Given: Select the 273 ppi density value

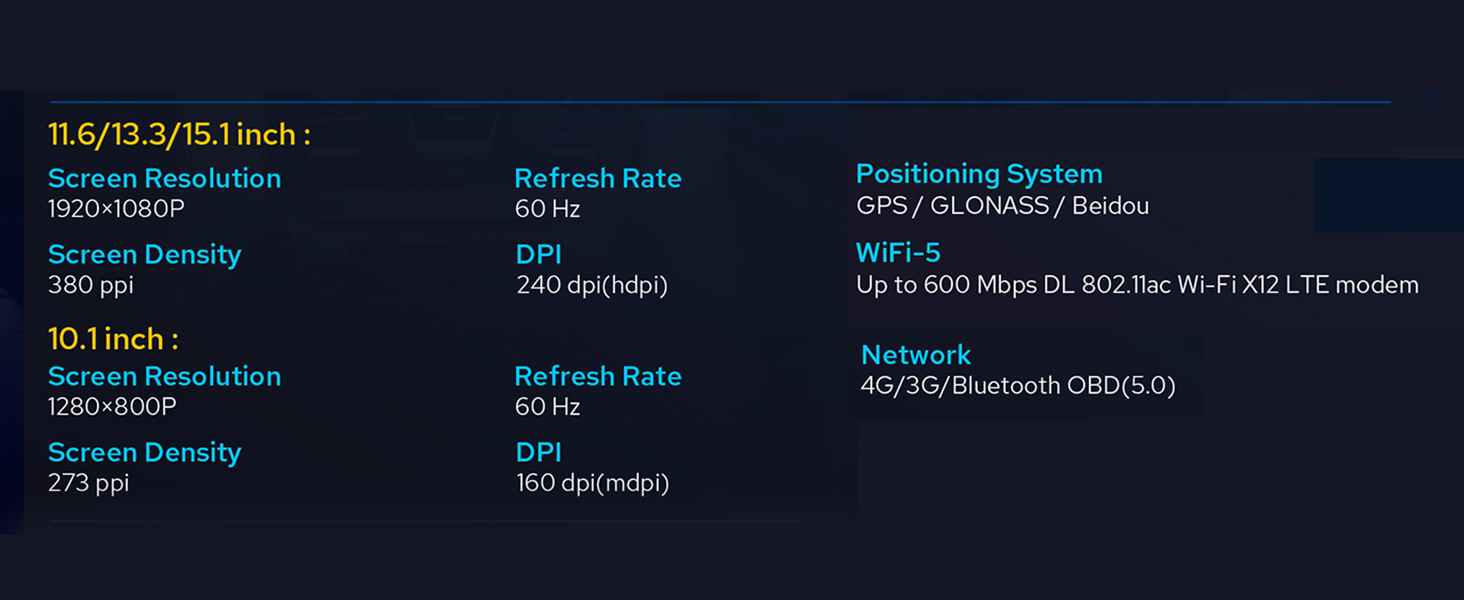Looking at the screenshot, I should coord(89,483).
